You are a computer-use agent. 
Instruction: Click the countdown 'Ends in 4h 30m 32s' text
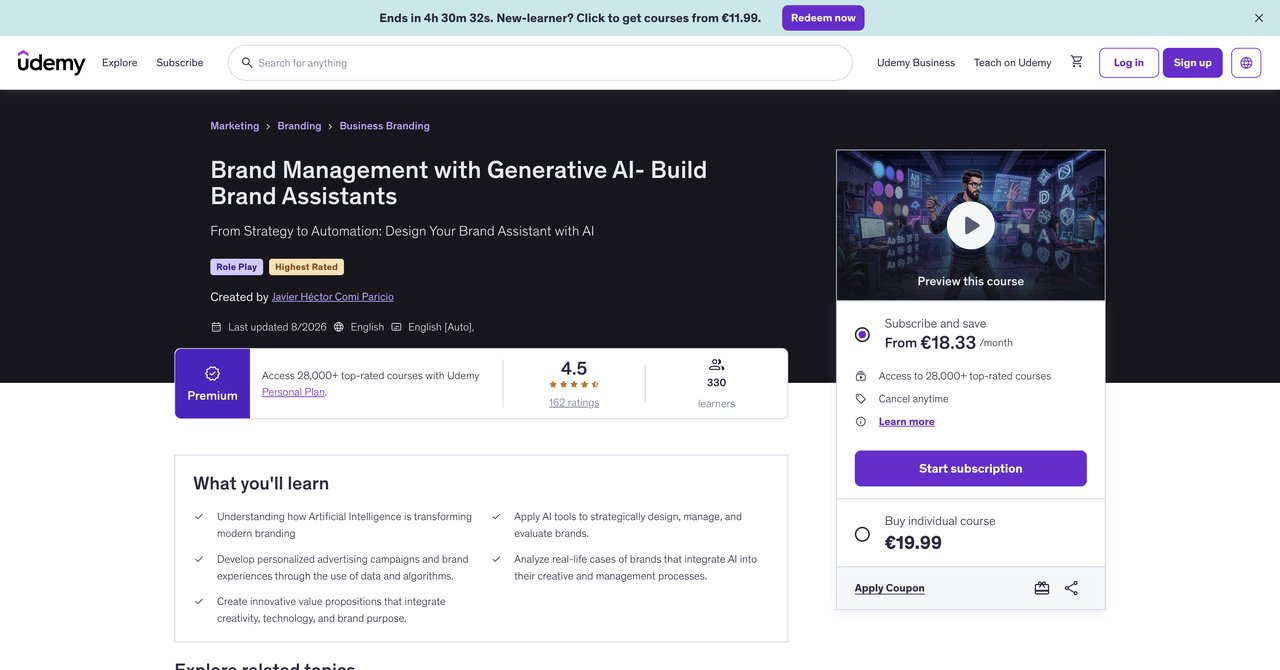click(x=435, y=18)
